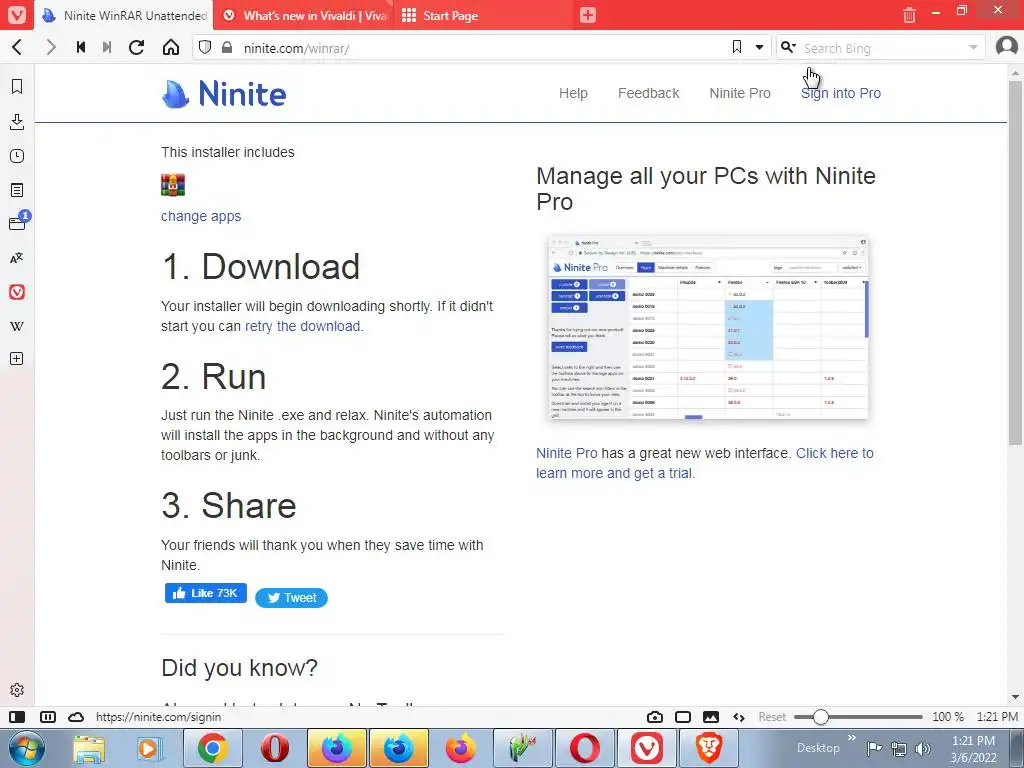Screen dimensions: 1024x768
Task: Open the closed tabs trash can
Action: click(x=909, y=14)
